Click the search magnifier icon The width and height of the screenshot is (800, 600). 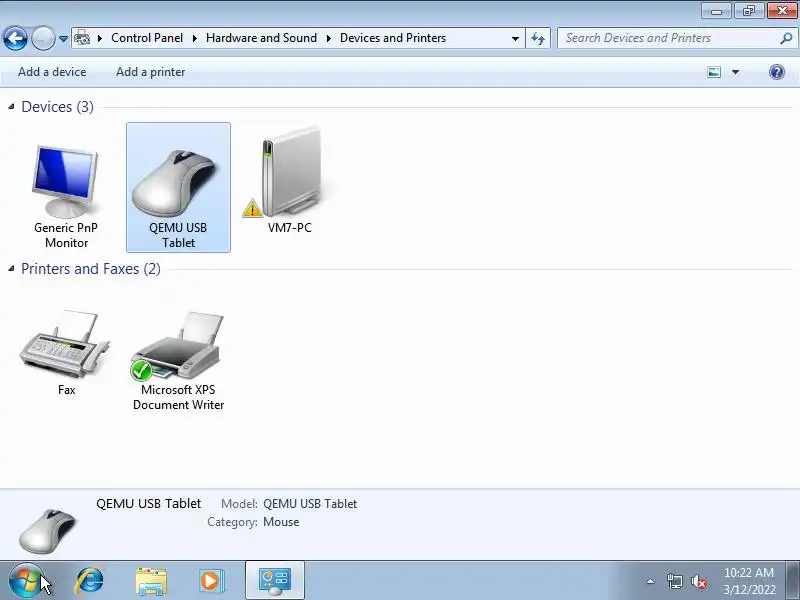tap(786, 38)
